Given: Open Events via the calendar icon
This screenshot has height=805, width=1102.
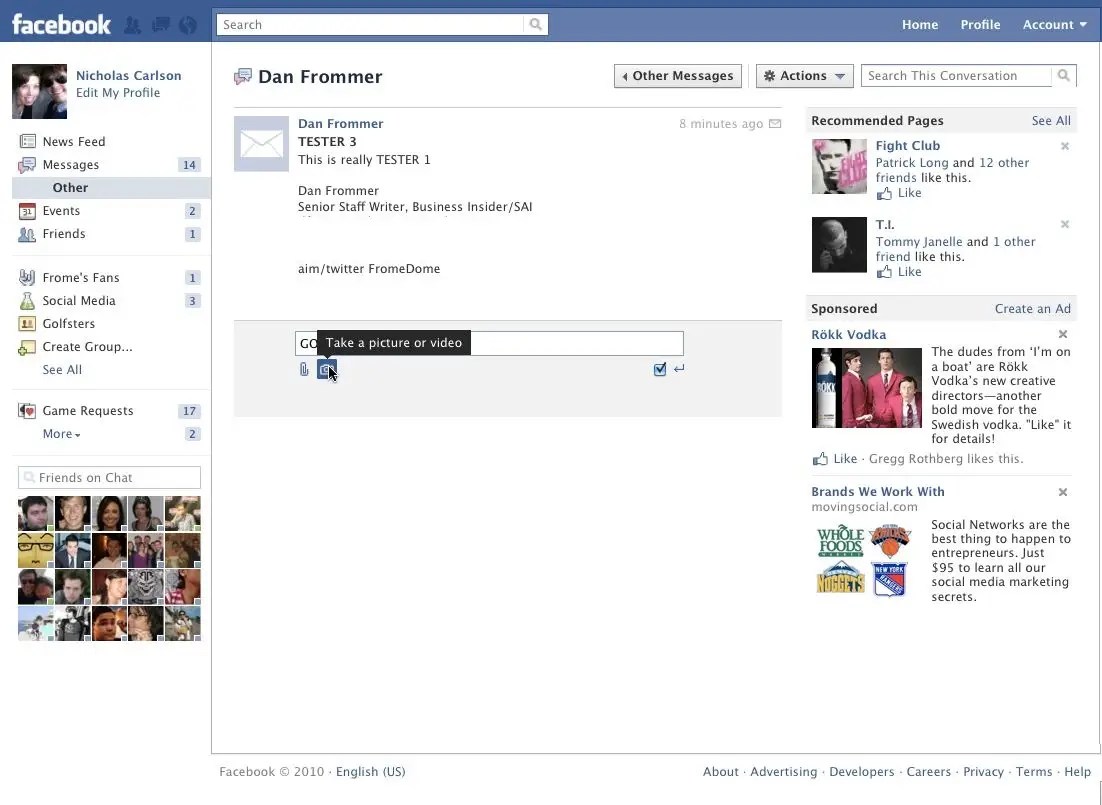Looking at the screenshot, I should point(29,211).
